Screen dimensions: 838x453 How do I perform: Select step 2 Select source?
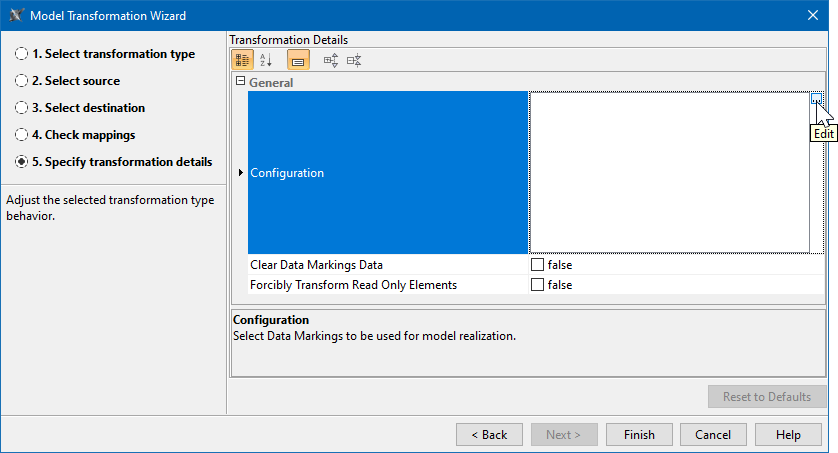[68, 81]
